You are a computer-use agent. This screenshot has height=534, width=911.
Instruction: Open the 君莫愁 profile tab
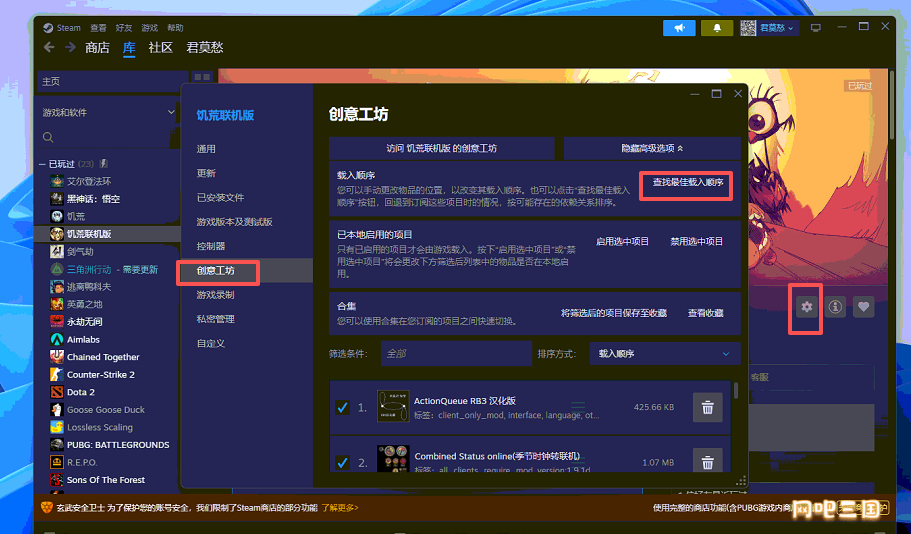coord(205,48)
